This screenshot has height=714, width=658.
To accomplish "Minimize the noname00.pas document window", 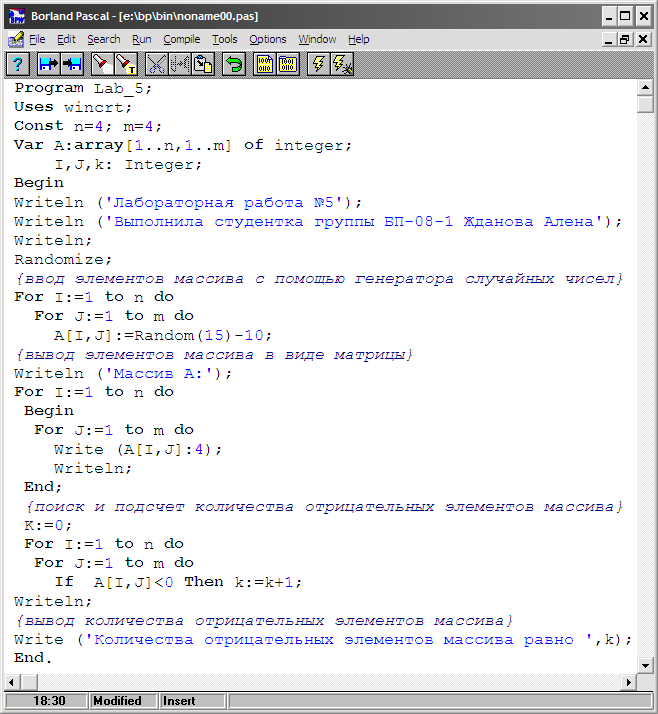I will (x=608, y=40).
